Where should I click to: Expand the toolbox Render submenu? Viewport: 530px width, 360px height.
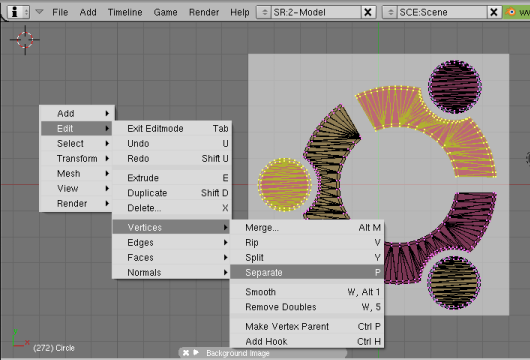click(77, 203)
